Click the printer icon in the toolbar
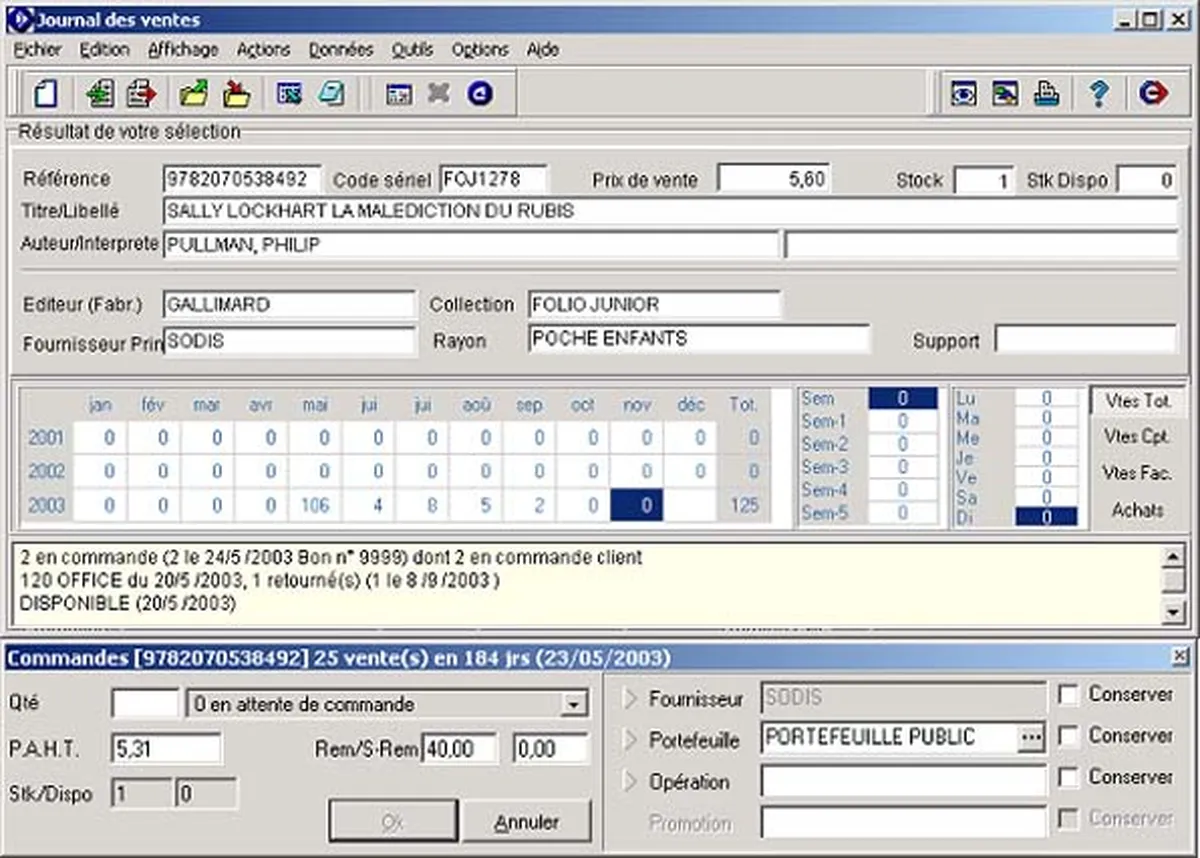Screen dimensions: 1200x858 1046,94
